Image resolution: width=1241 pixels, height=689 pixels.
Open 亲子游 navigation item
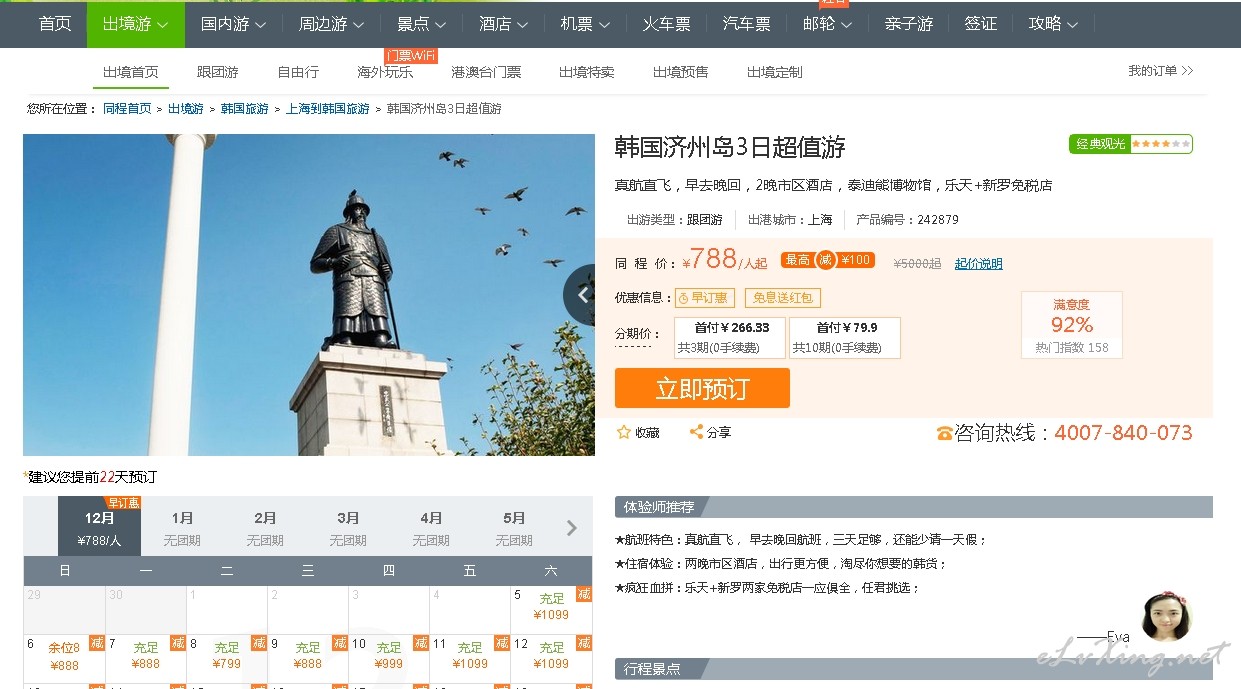click(909, 24)
